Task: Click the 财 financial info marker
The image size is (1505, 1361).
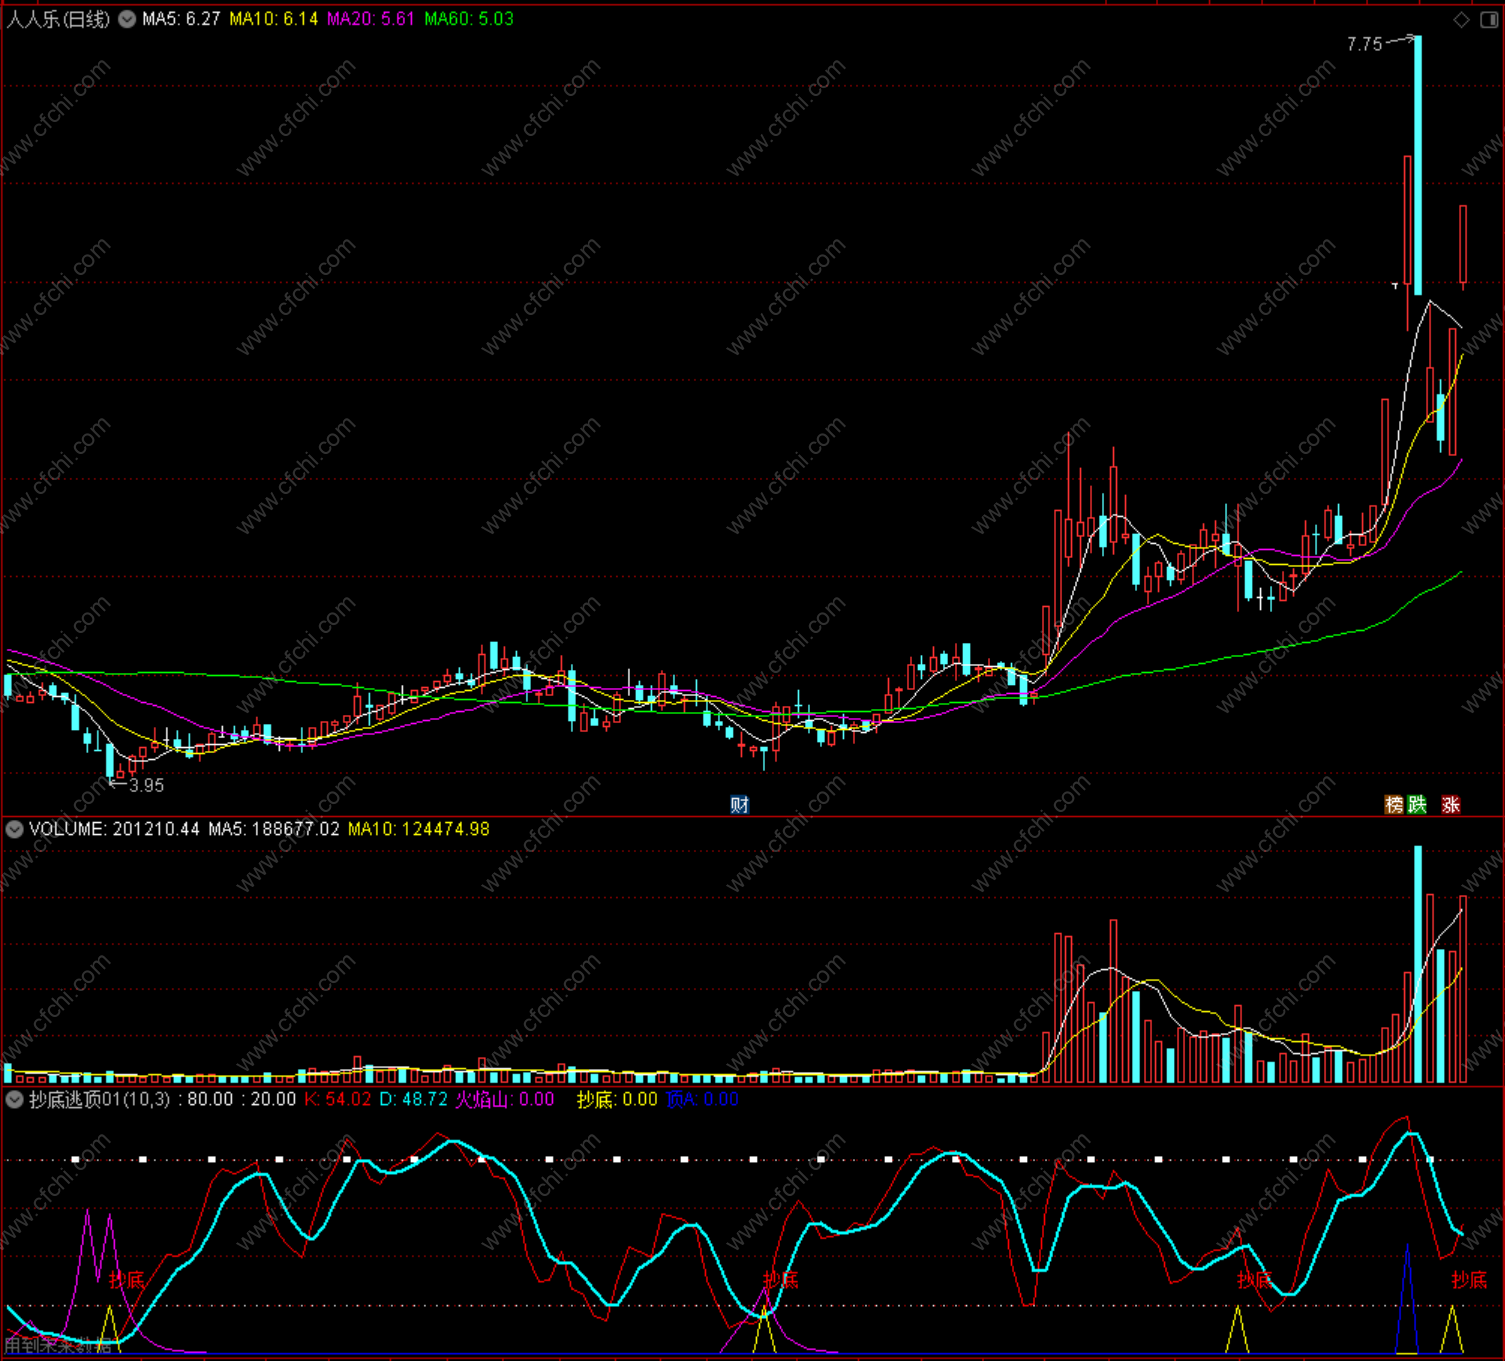Action: coord(739,804)
